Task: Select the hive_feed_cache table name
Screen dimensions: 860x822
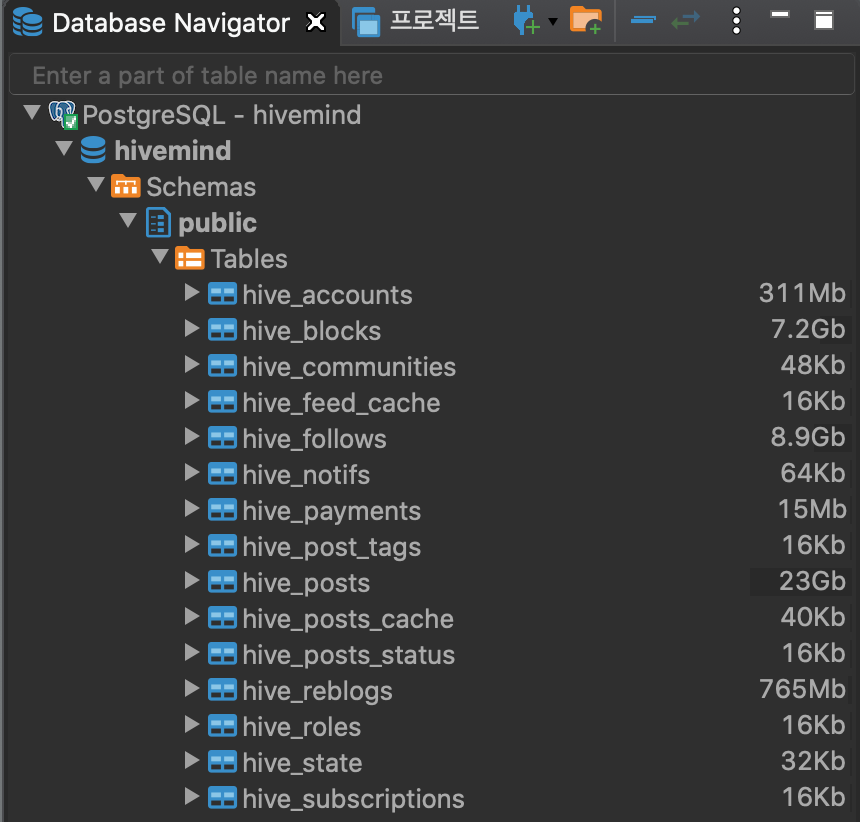Action: (x=341, y=403)
